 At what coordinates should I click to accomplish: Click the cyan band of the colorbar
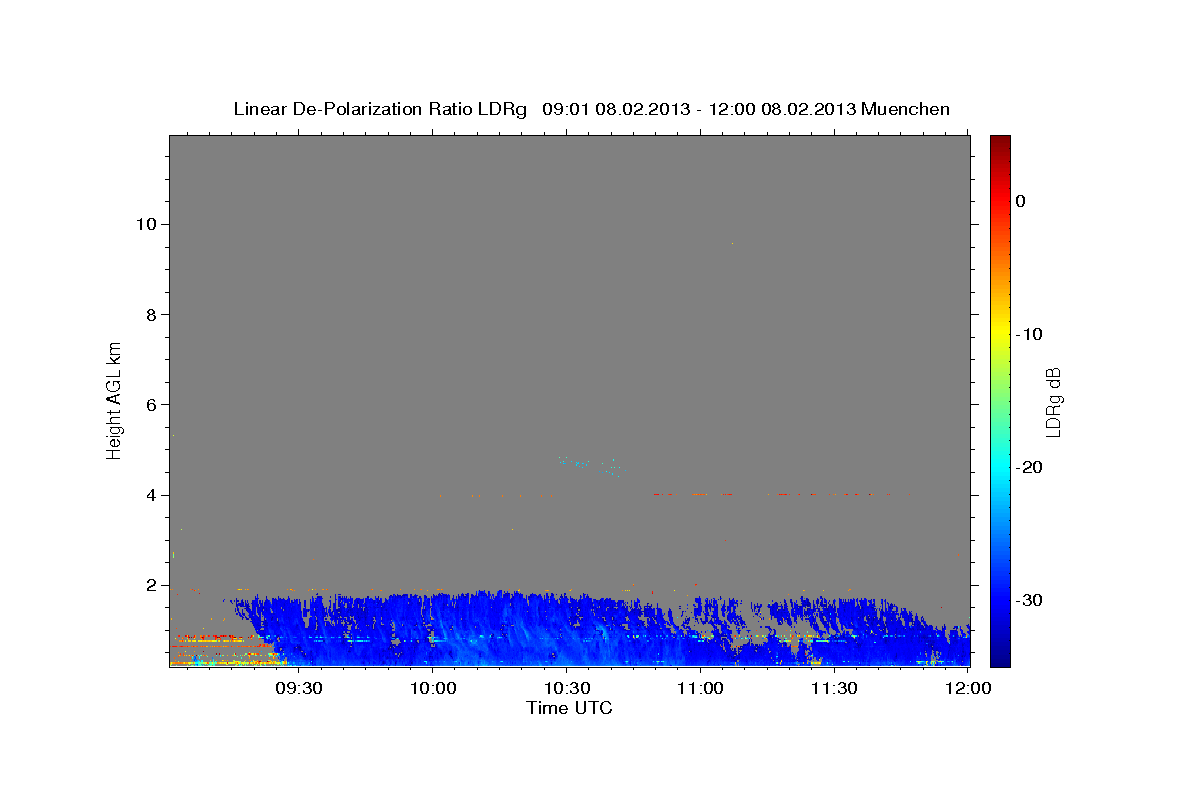[999, 465]
